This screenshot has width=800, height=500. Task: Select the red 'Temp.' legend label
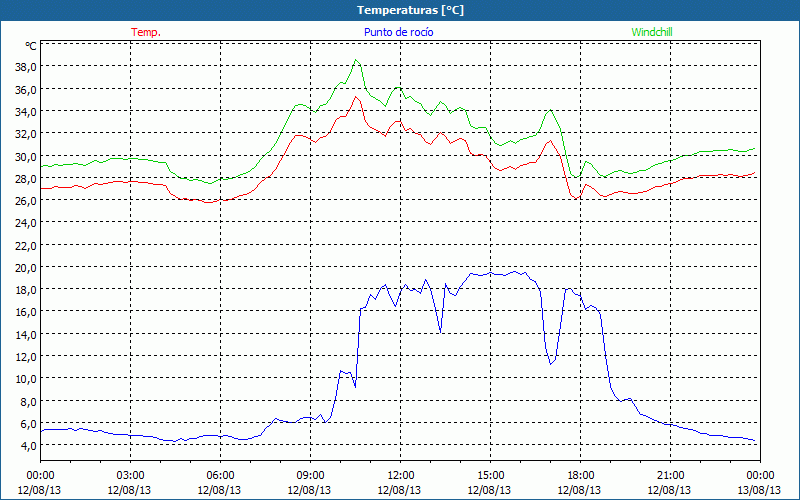146,32
